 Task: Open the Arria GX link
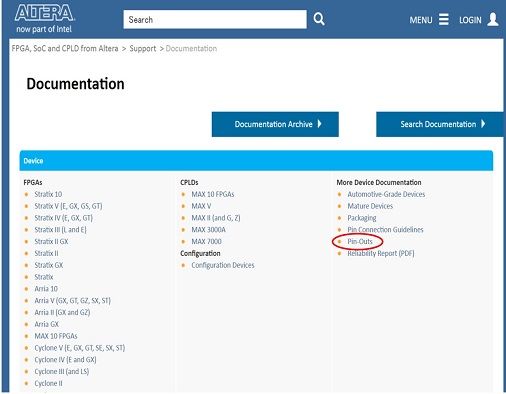click(46, 324)
